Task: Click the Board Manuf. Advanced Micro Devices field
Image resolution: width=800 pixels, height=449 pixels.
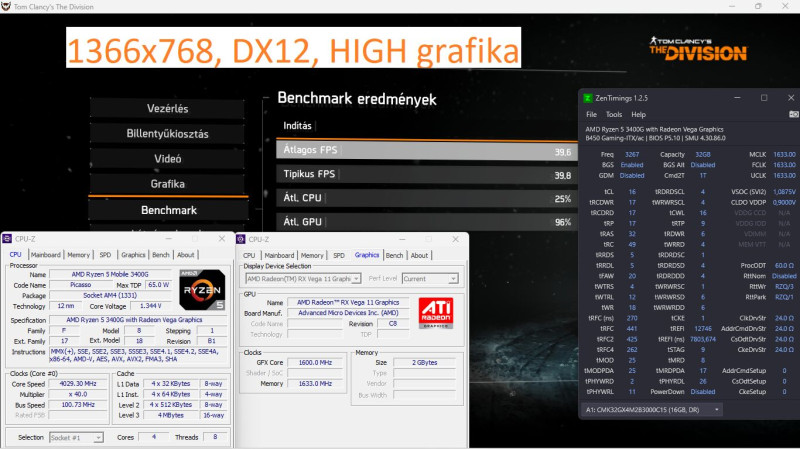Action: [348, 313]
